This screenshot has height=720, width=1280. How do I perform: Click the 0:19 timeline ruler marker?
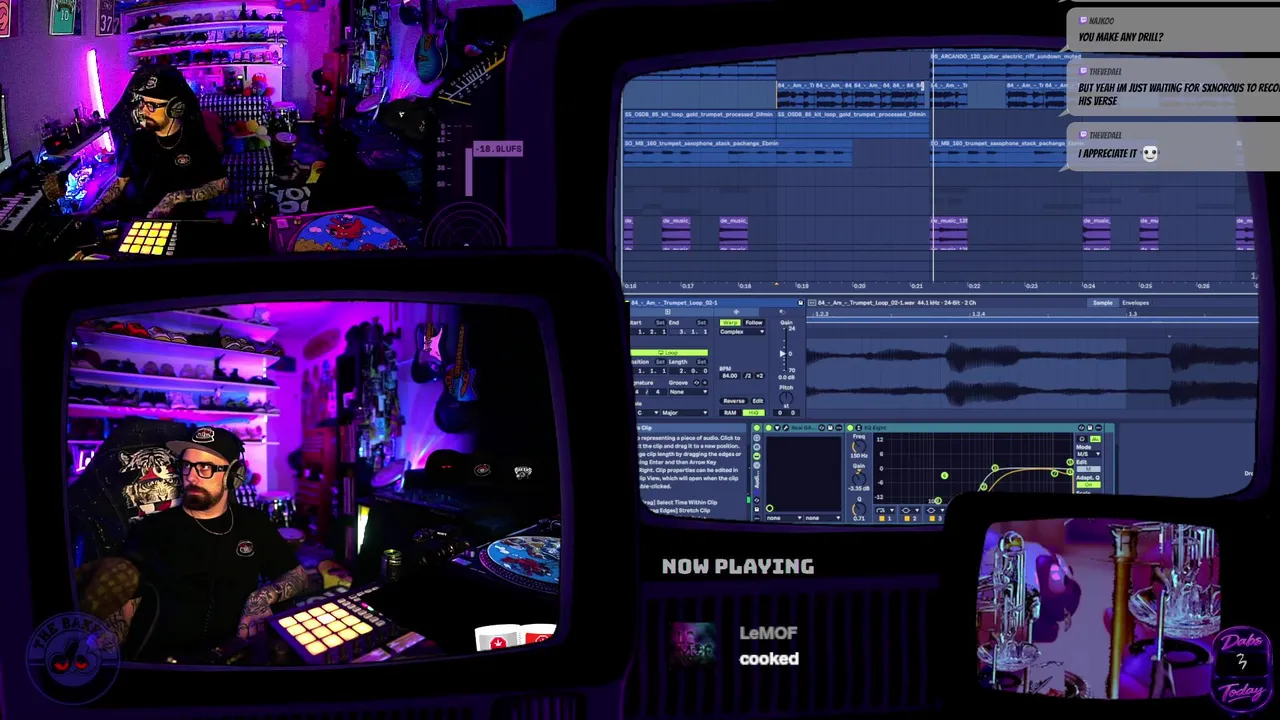802,286
